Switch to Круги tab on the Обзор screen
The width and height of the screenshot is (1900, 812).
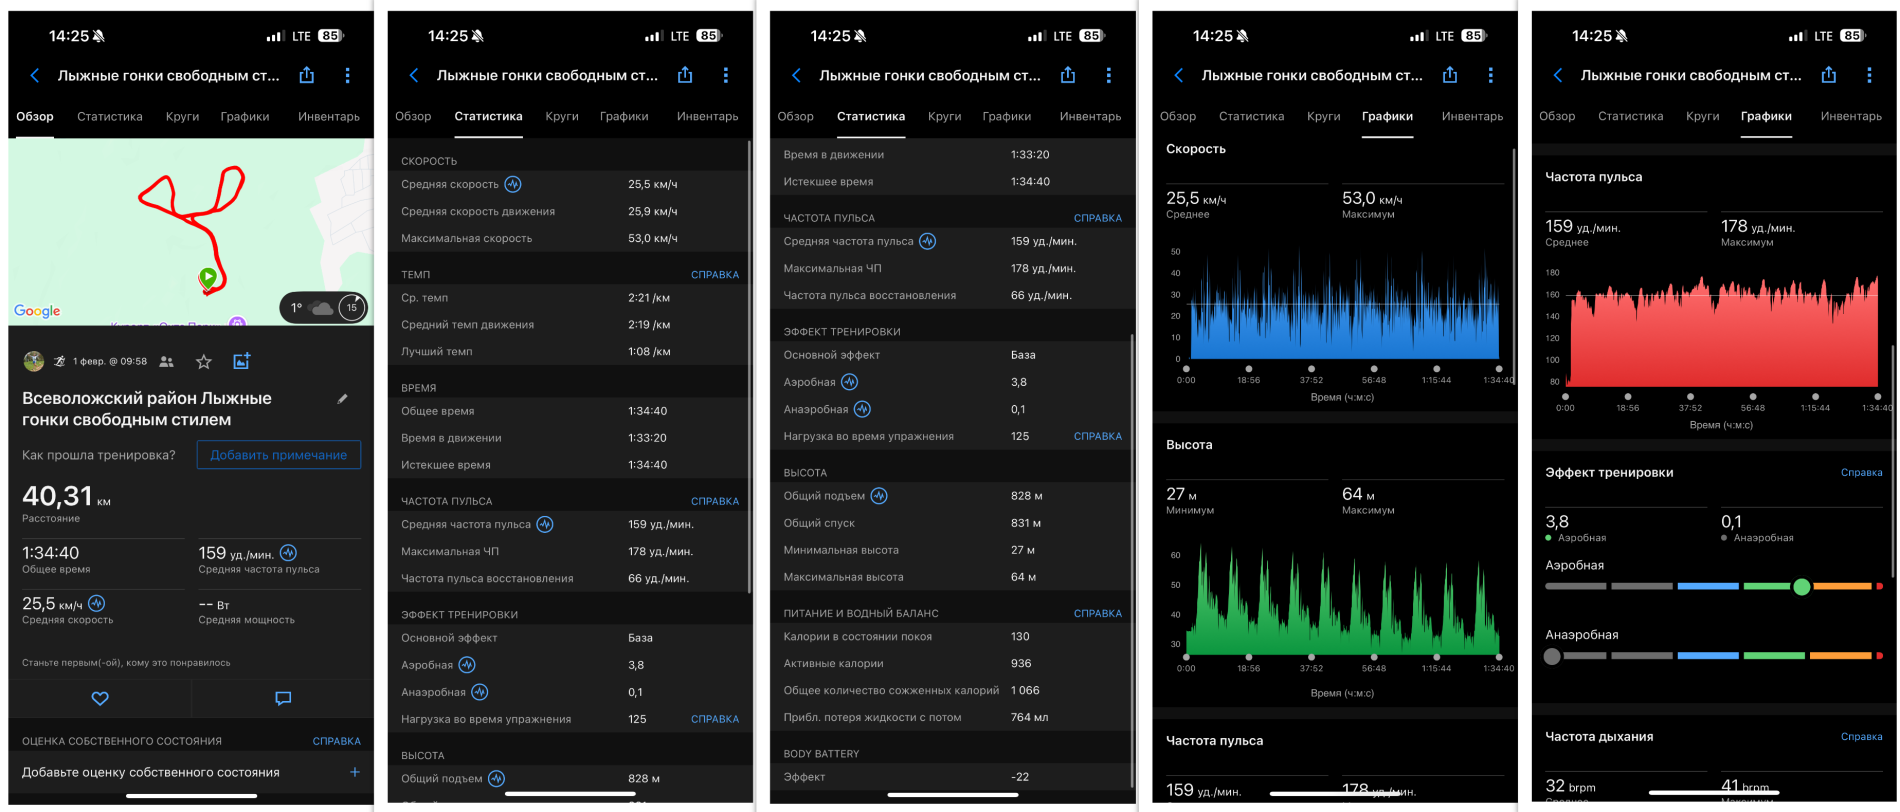(182, 116)
